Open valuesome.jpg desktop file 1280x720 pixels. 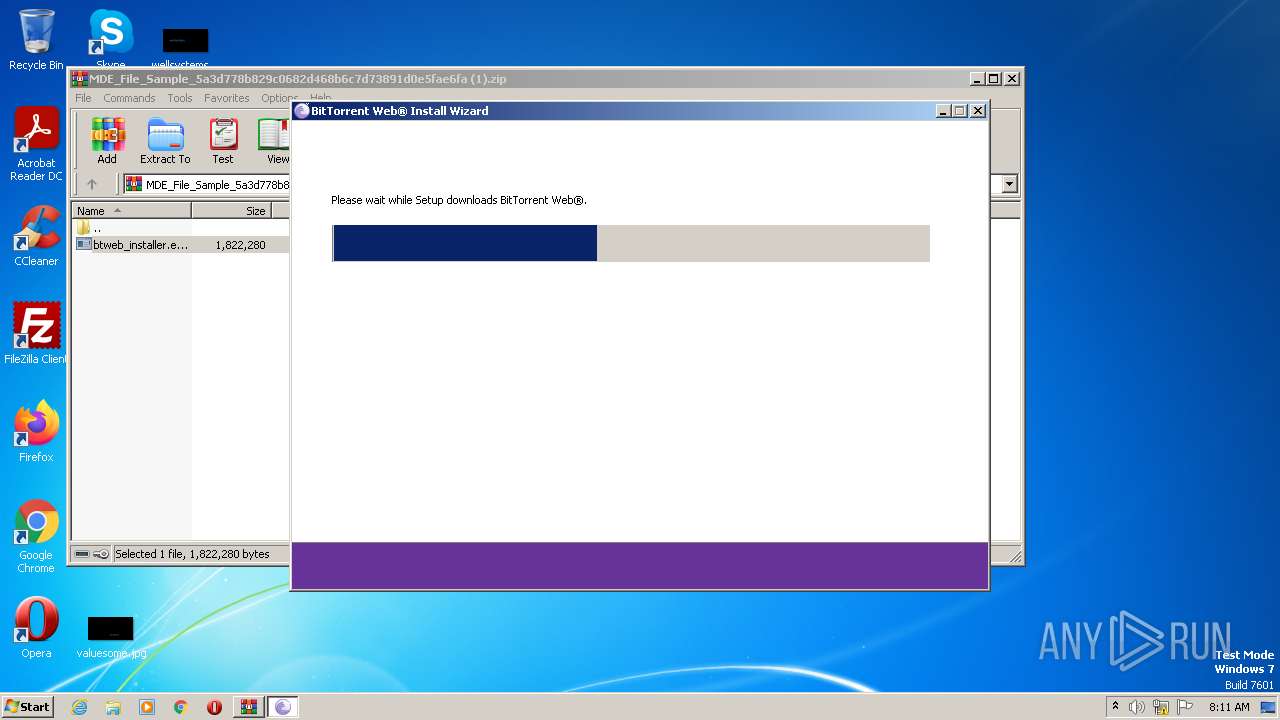coord(111,636)
